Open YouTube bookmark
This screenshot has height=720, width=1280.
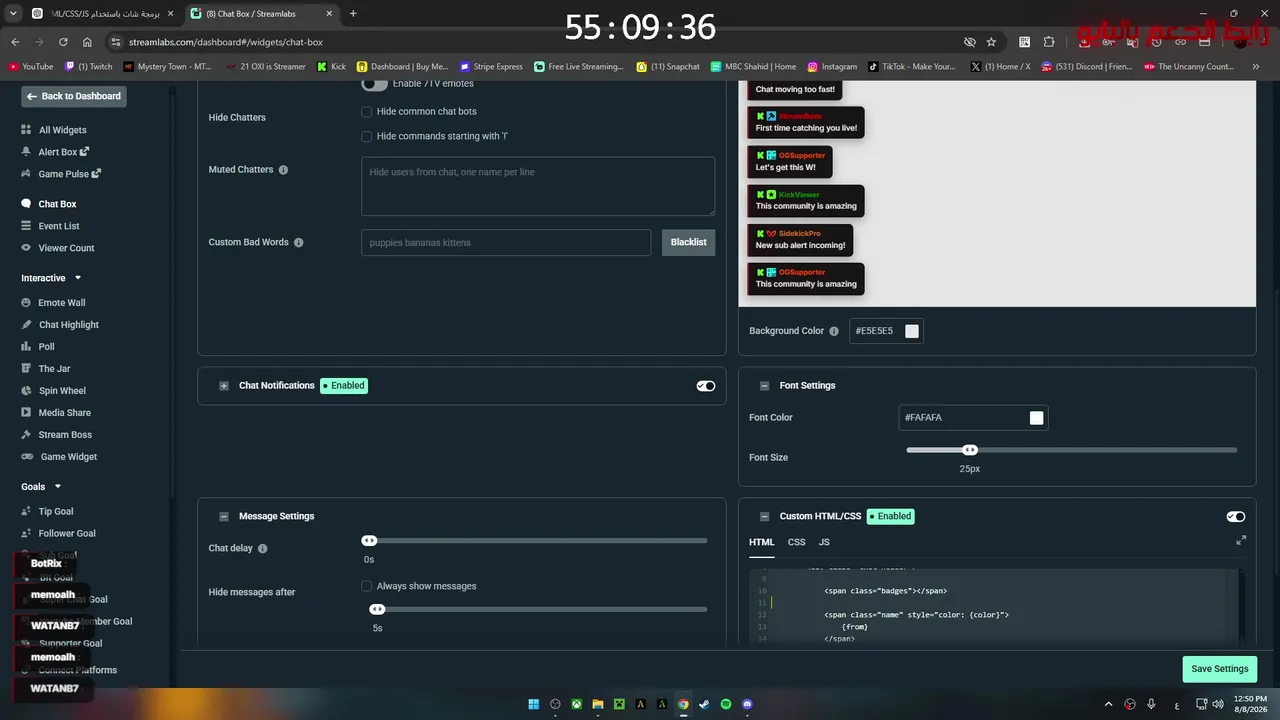point(31,67)
